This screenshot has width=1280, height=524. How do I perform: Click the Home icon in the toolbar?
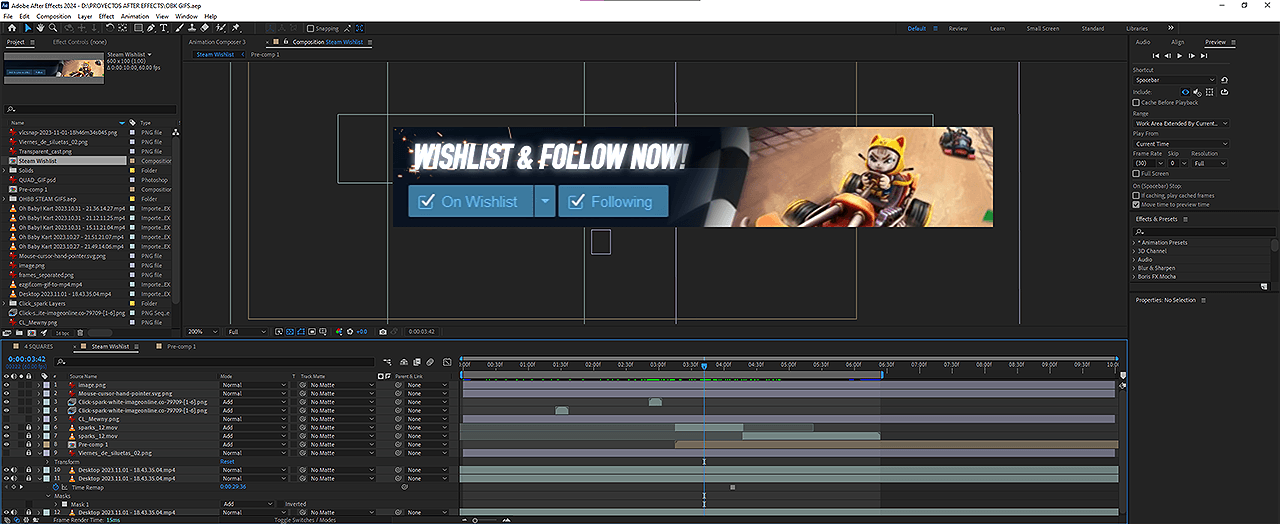[12, 28]
